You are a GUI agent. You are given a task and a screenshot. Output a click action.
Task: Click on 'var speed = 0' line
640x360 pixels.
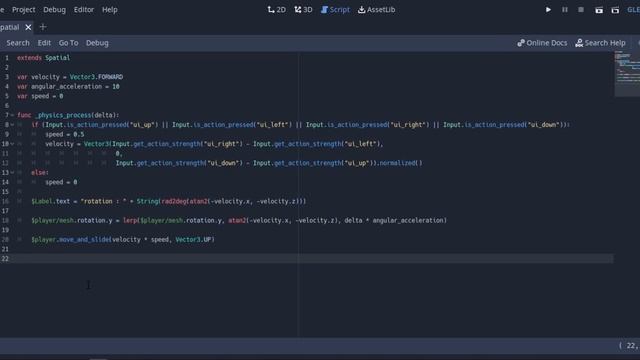[x=40, y=96]
